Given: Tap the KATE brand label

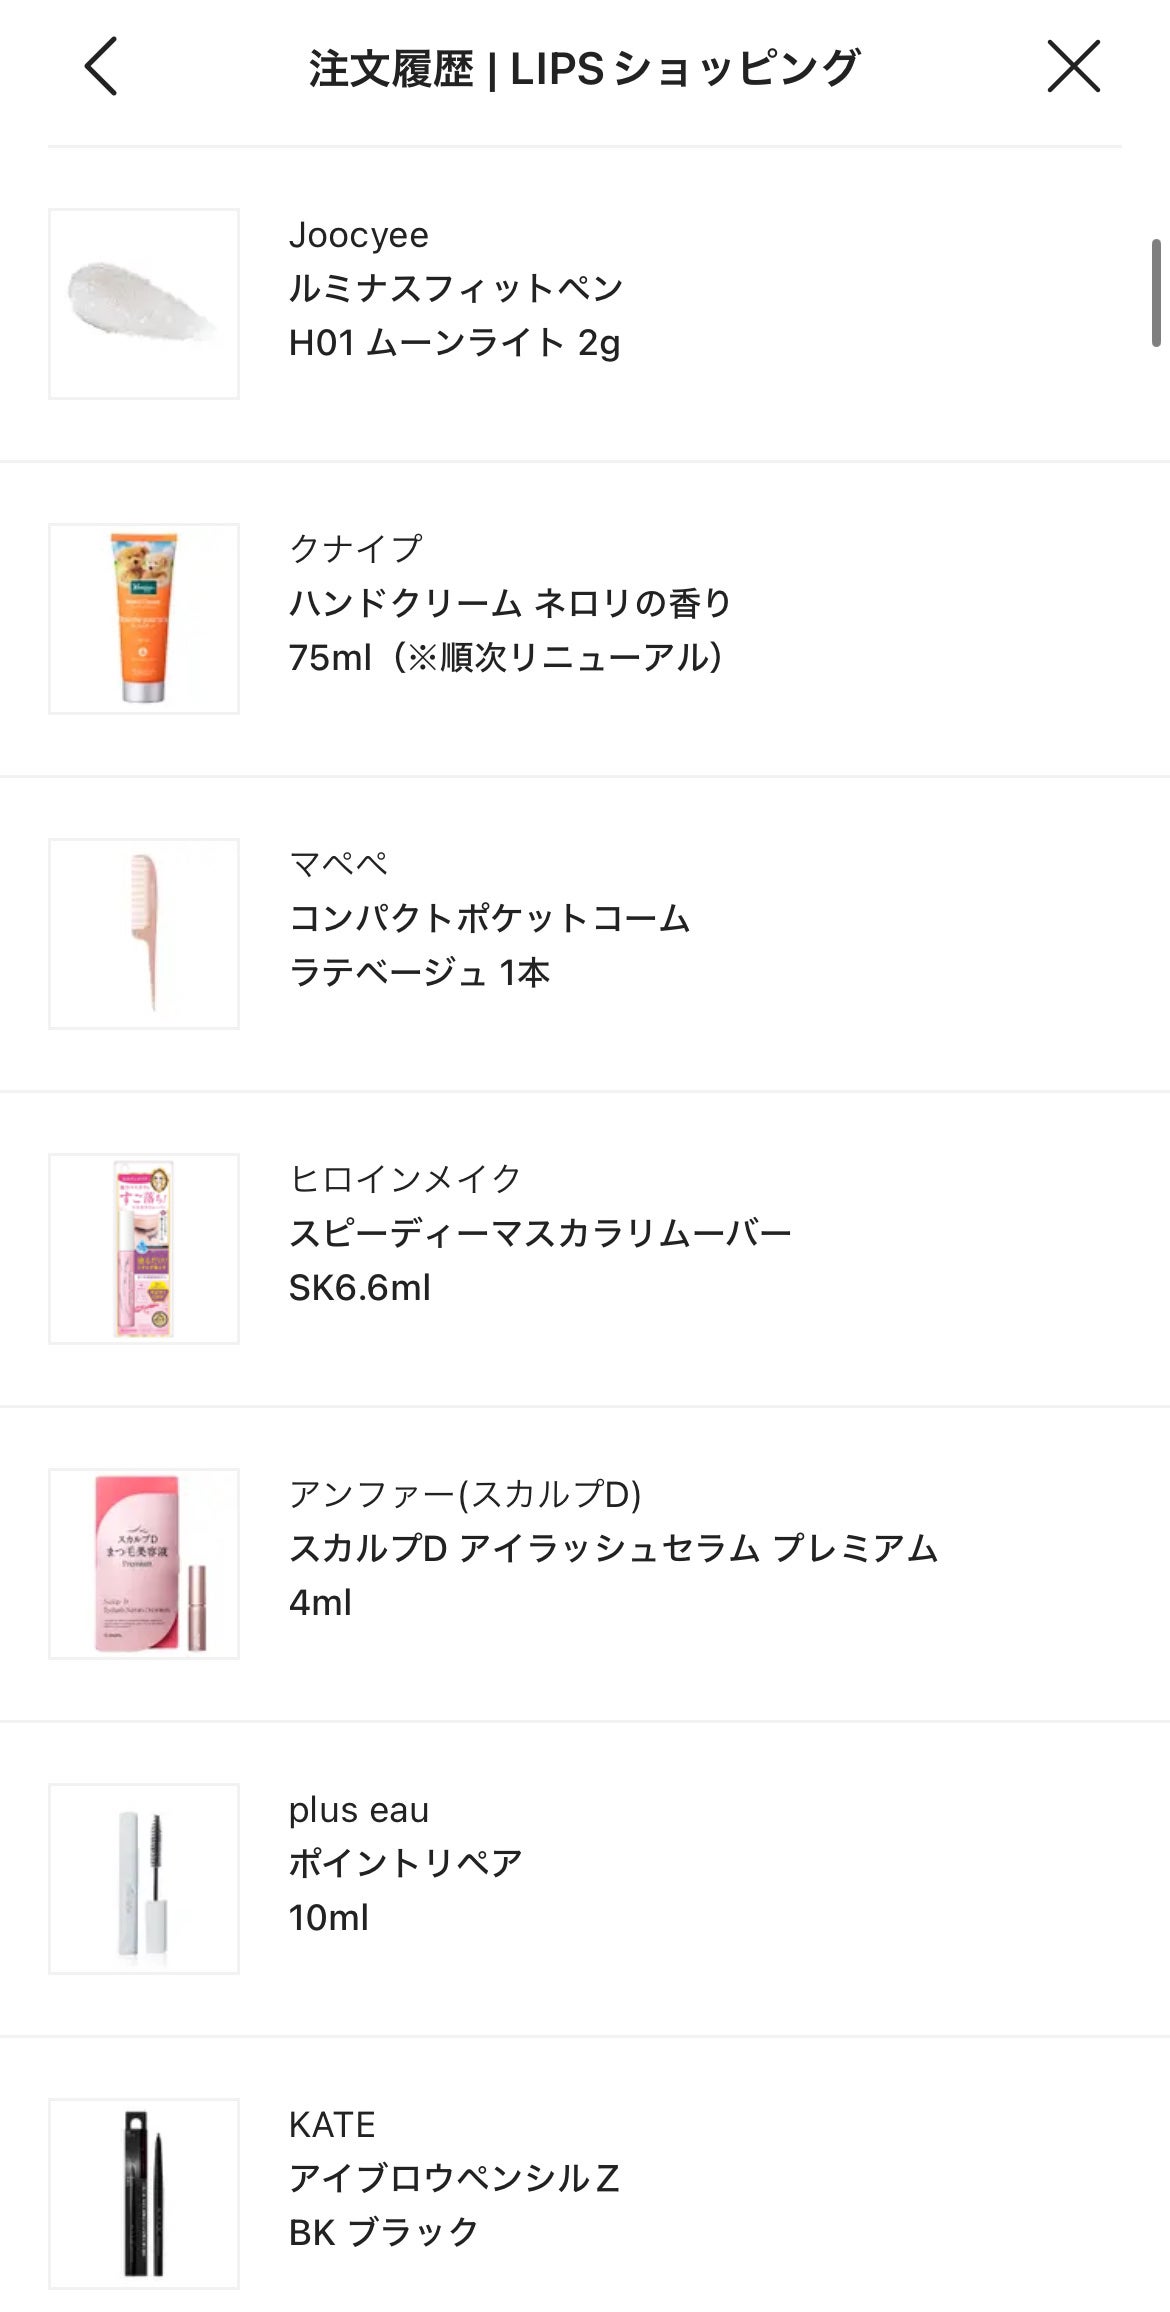Looking at the screenshot, I should tap(332, 2125).
